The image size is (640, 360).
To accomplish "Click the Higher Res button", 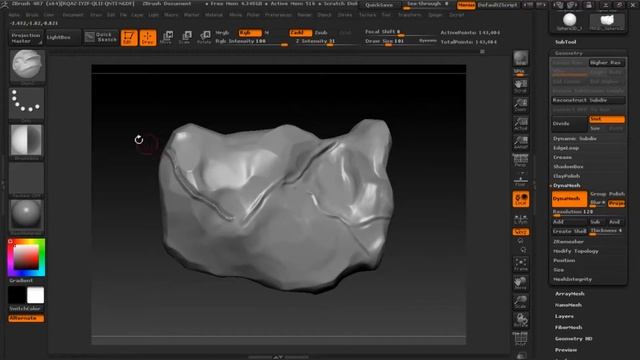I will pyautogui.click(x=607, y=62).
